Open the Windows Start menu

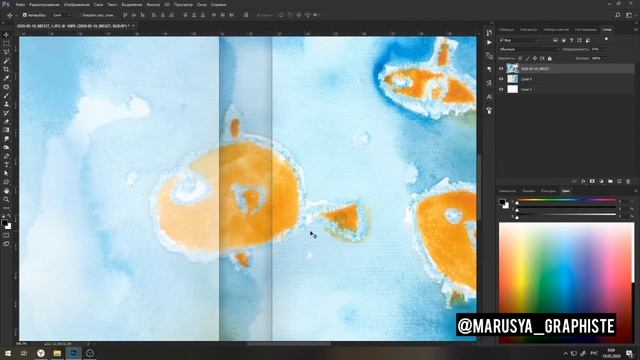8,353
